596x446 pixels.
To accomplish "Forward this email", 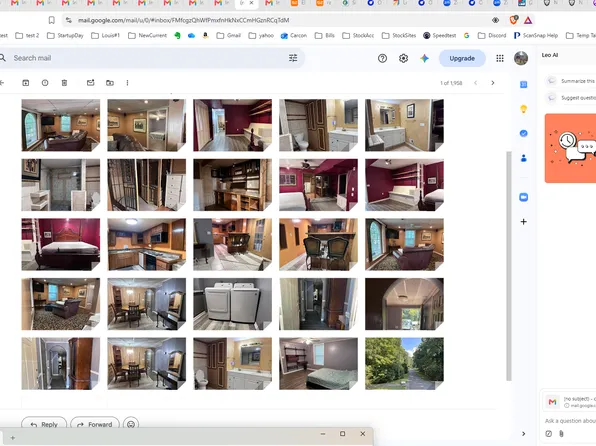I will (x=95, y=424).
